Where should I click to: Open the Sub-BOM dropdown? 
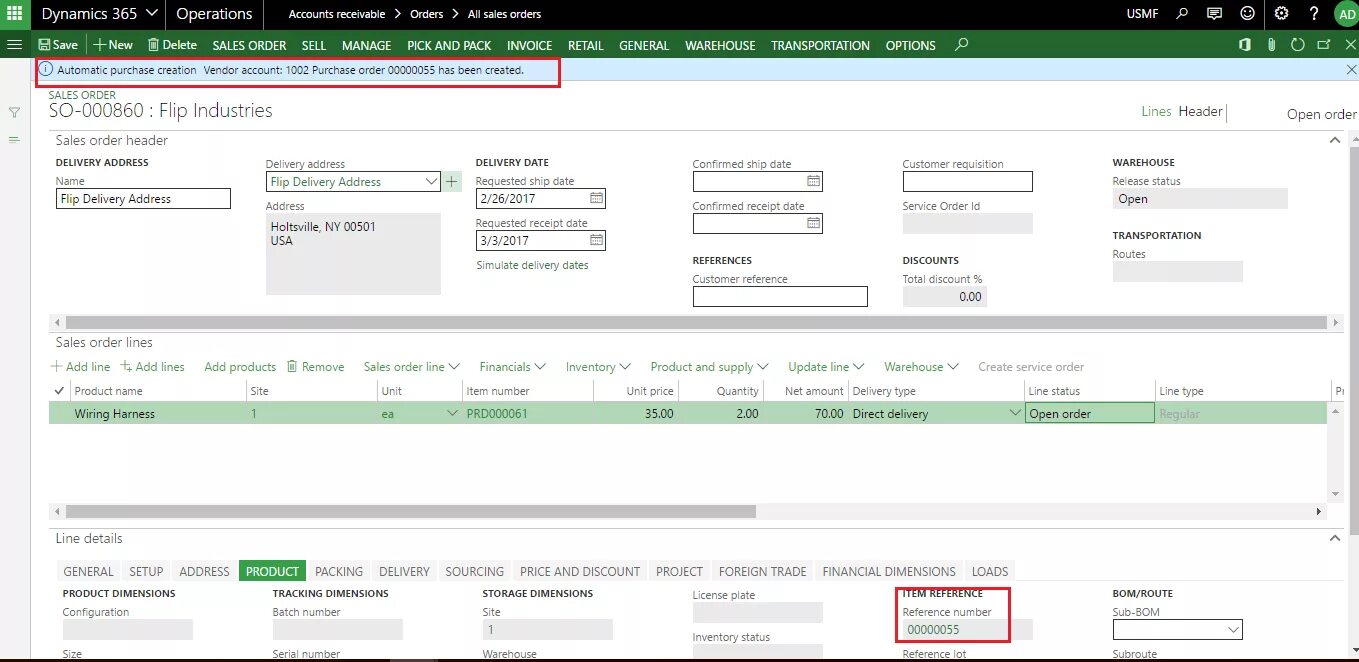[1233, 630]
